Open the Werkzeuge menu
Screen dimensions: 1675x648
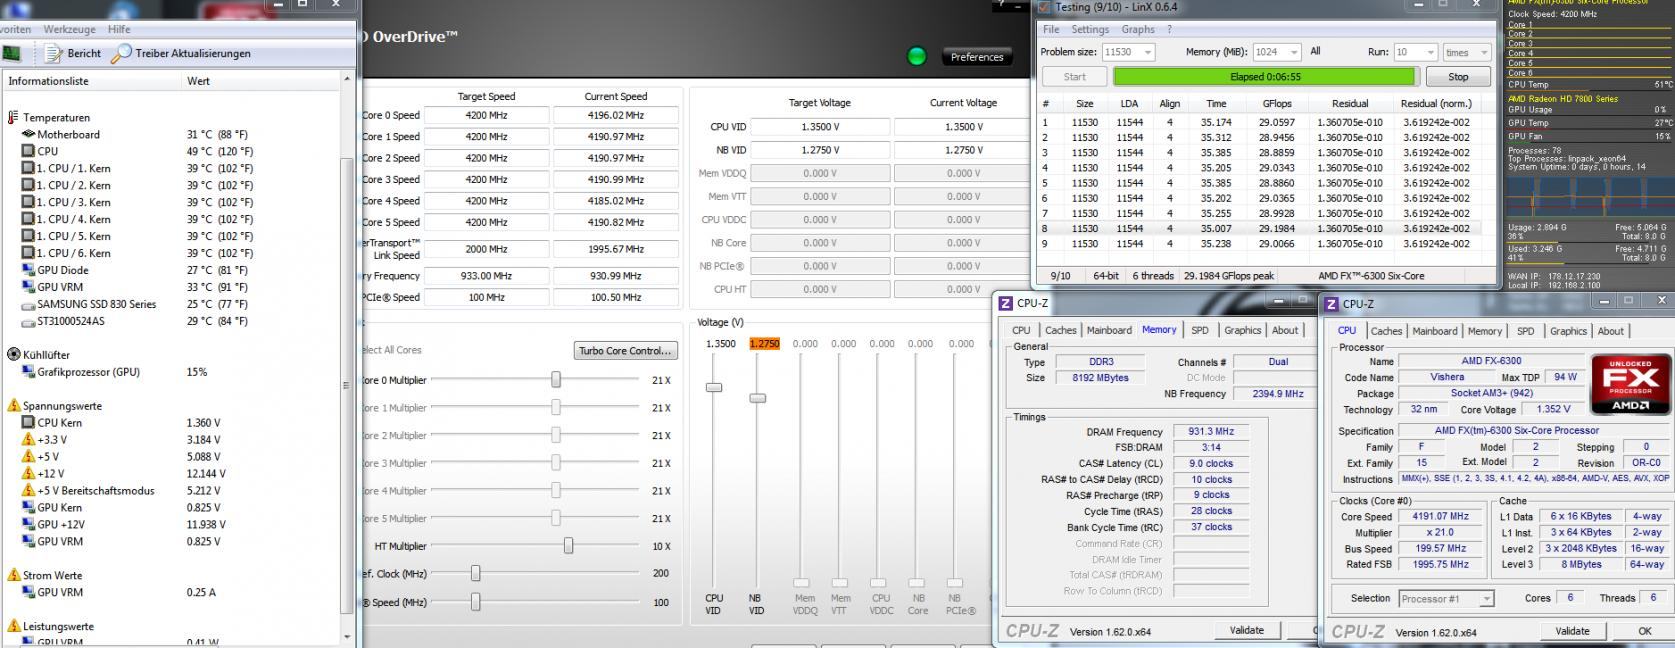coord(69,30)
